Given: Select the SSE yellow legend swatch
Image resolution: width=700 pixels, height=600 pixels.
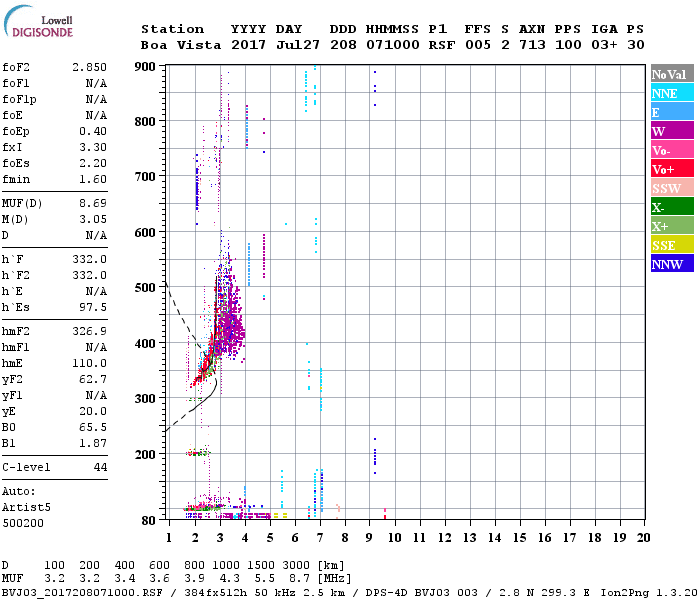Looking at the screenshot, I should click(672, 245).
